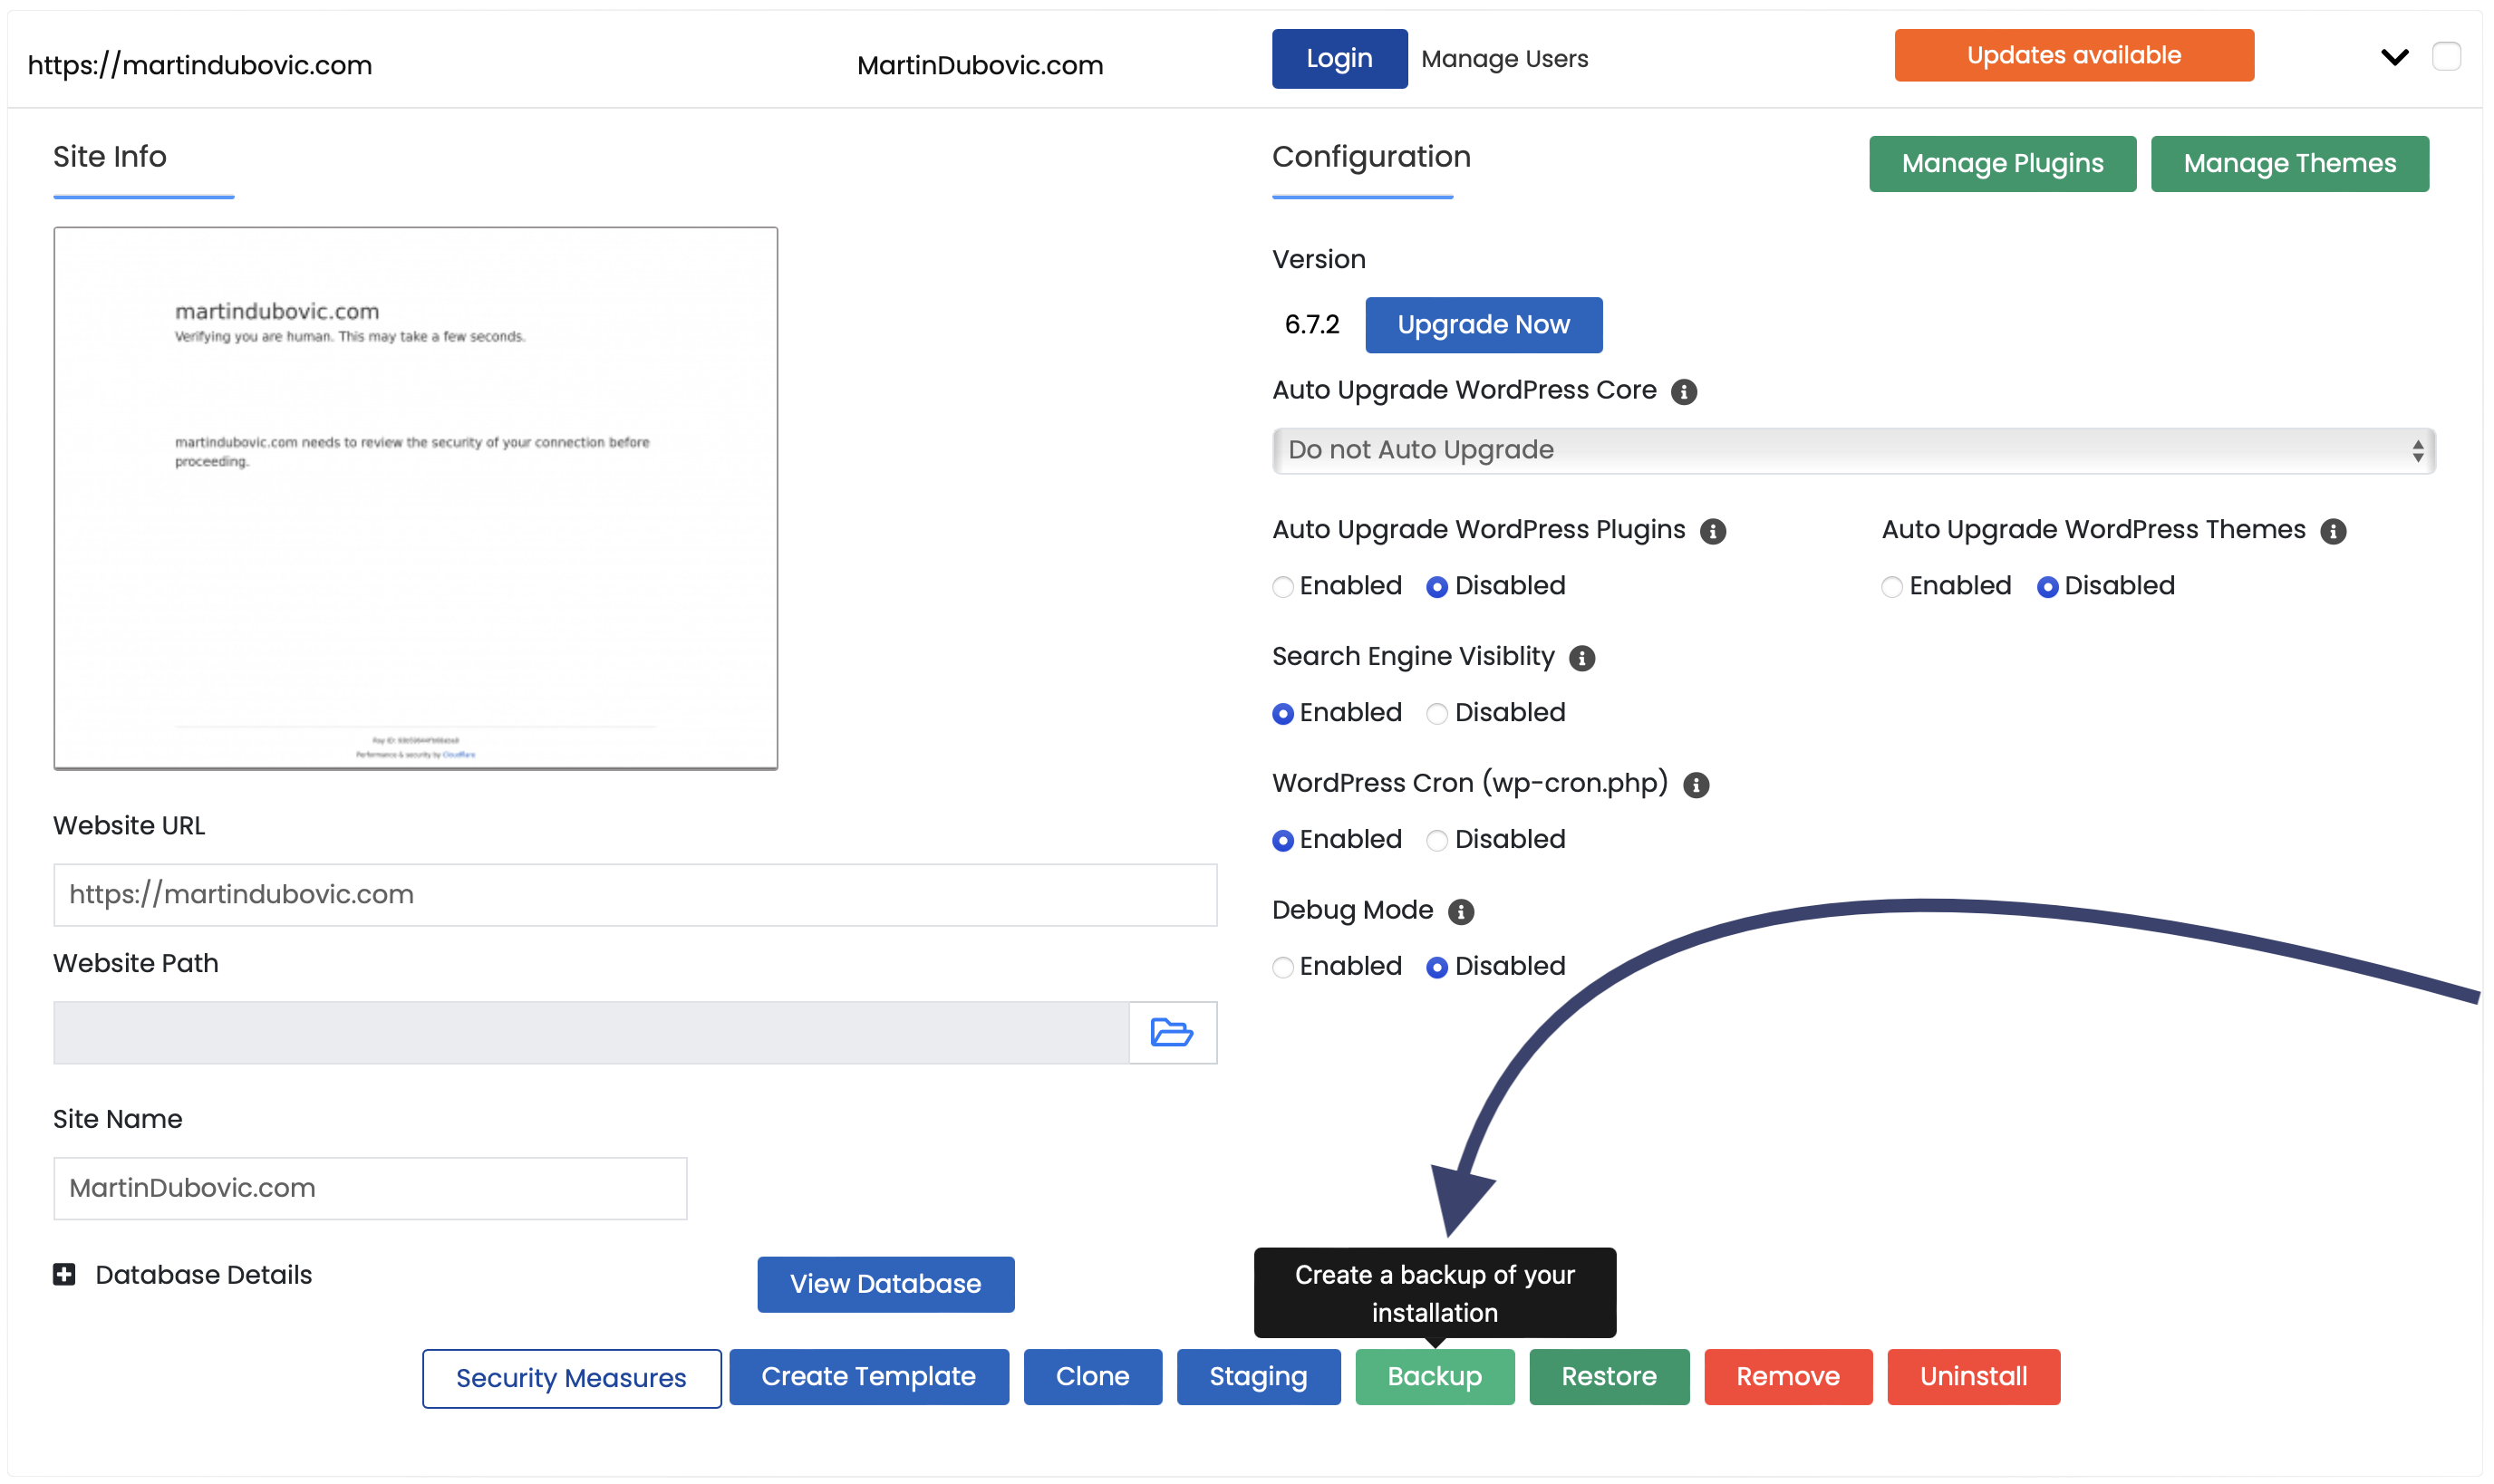Click the site preview thumbnail

point(415,498)
